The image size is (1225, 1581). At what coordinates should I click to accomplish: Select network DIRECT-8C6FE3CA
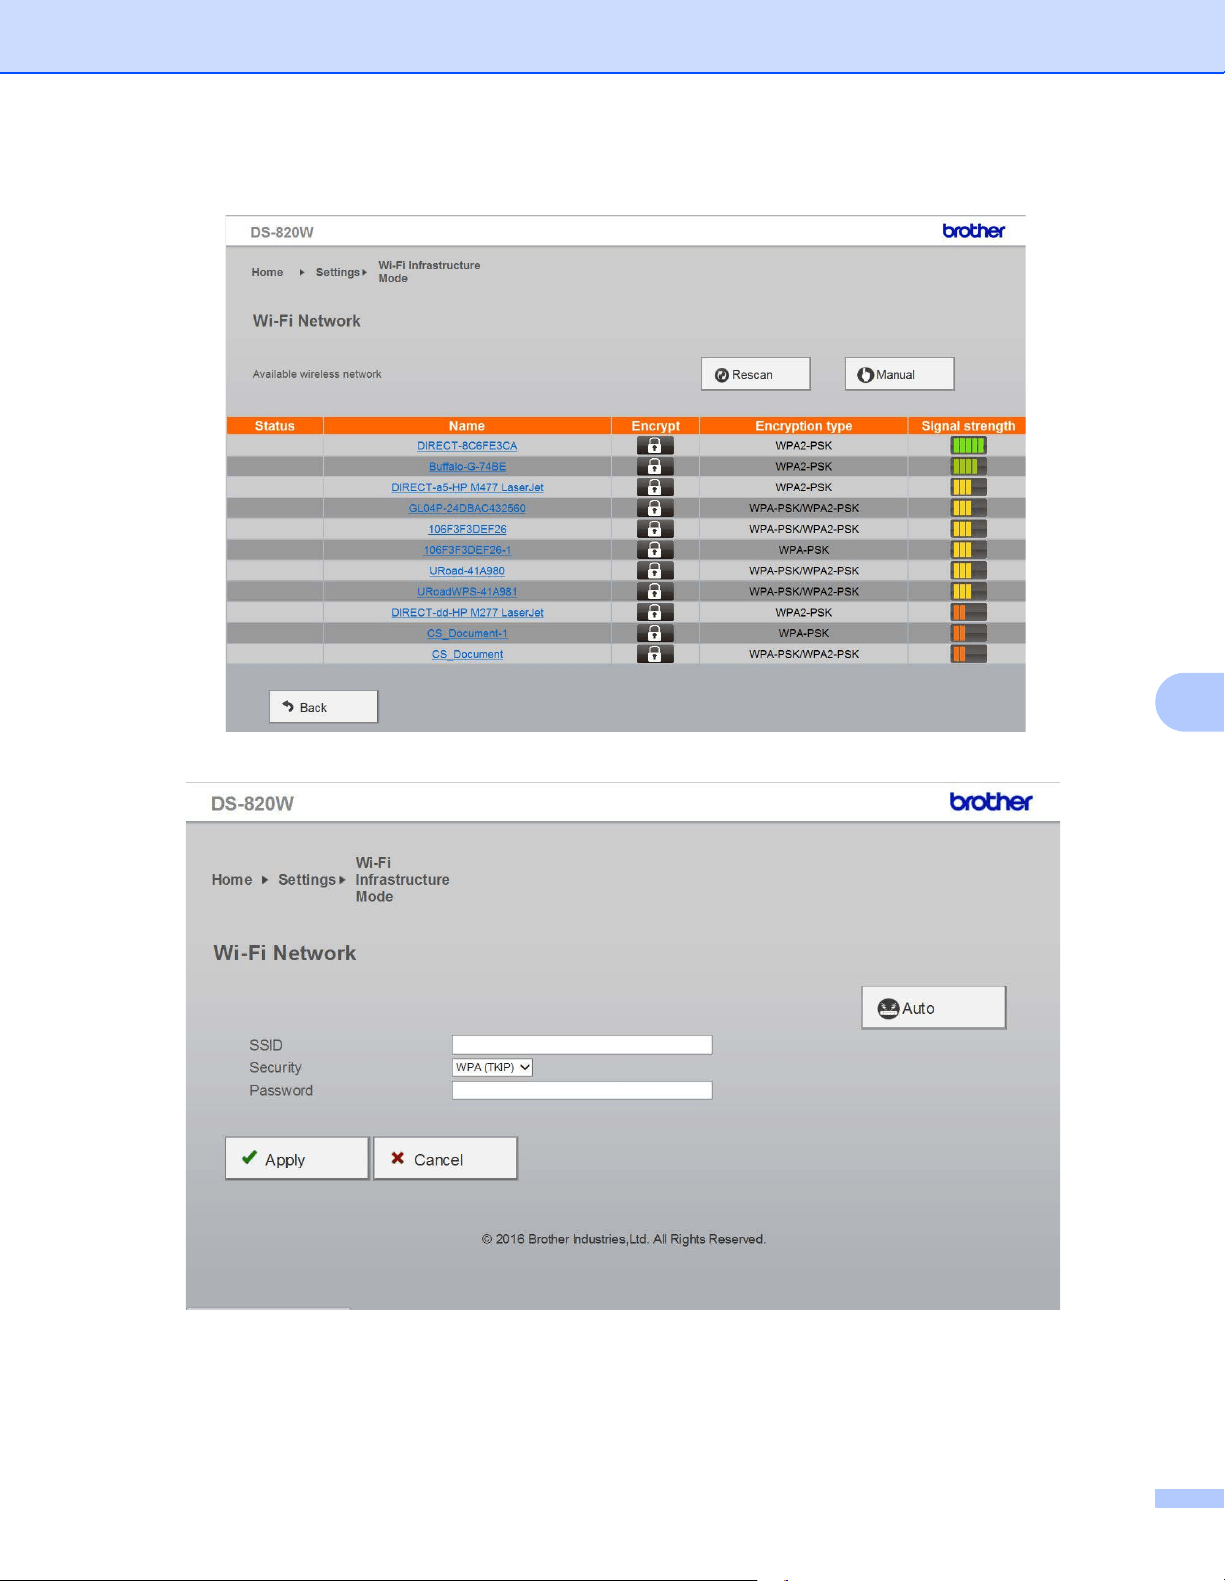pyautogui.click(x=467, y=446)
